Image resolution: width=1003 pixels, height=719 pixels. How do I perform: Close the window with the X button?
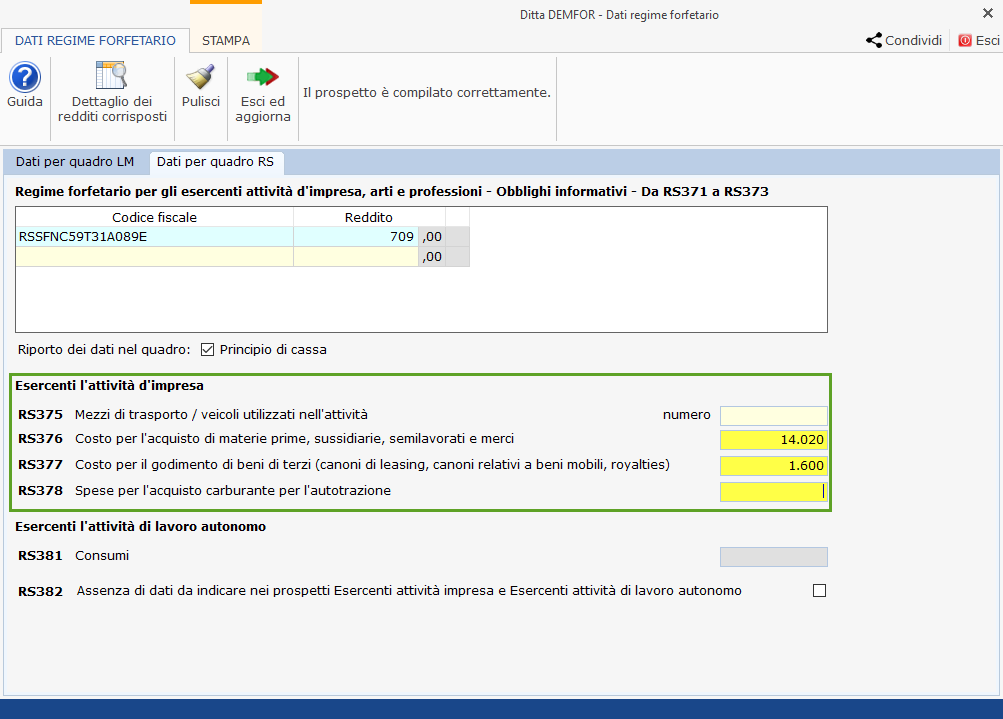click(988, 13)
